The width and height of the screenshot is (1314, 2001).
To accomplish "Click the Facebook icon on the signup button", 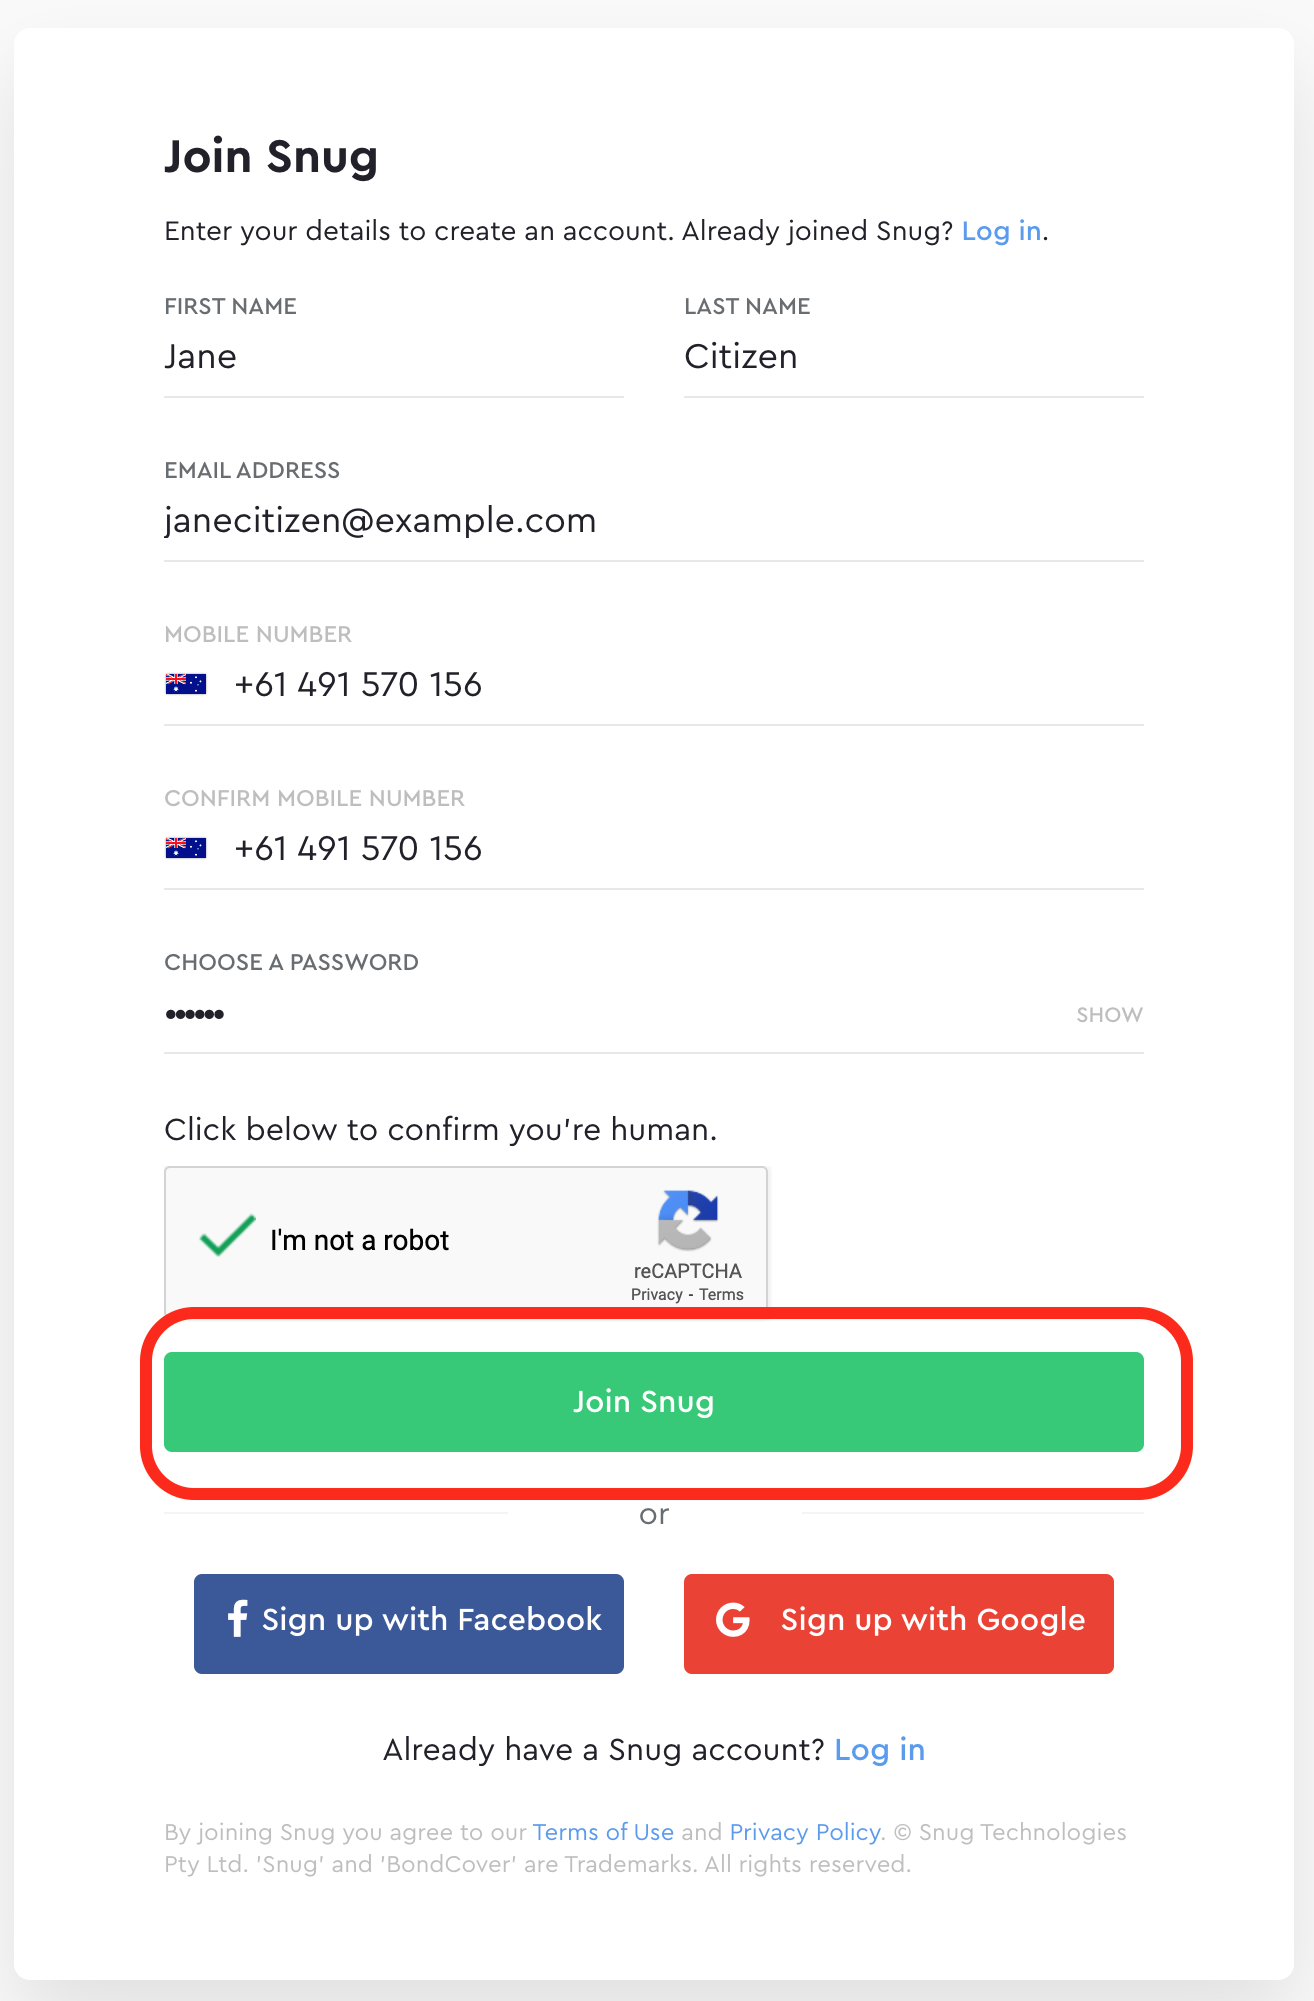I will [x=237, y=1621].
